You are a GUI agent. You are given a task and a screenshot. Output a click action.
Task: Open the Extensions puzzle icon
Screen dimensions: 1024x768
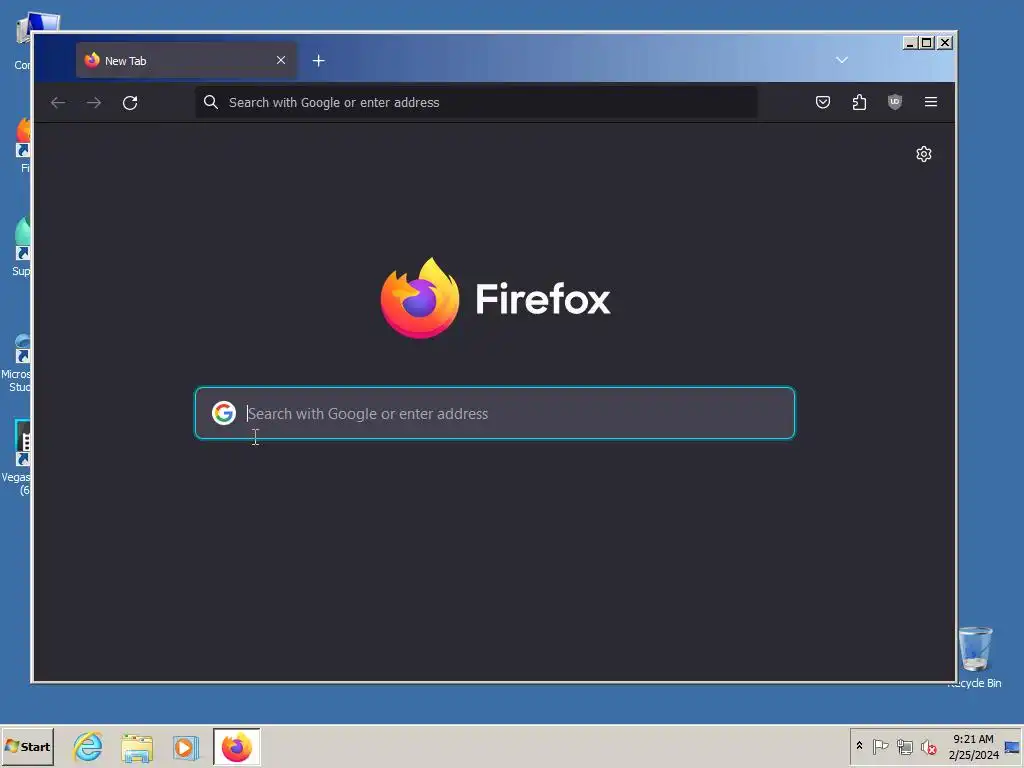click(x=859, y=102)
